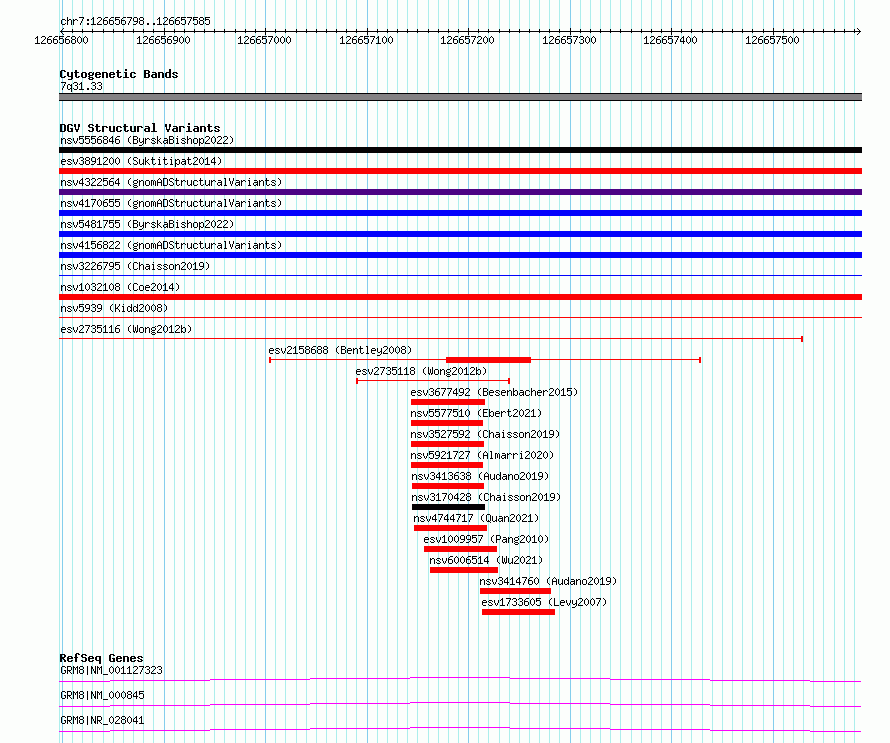Select the blue bar under nsv4170655
Image resolution: width=890 pixels, height=743 pixels.
pyautogui.click(x=460, y=213)
